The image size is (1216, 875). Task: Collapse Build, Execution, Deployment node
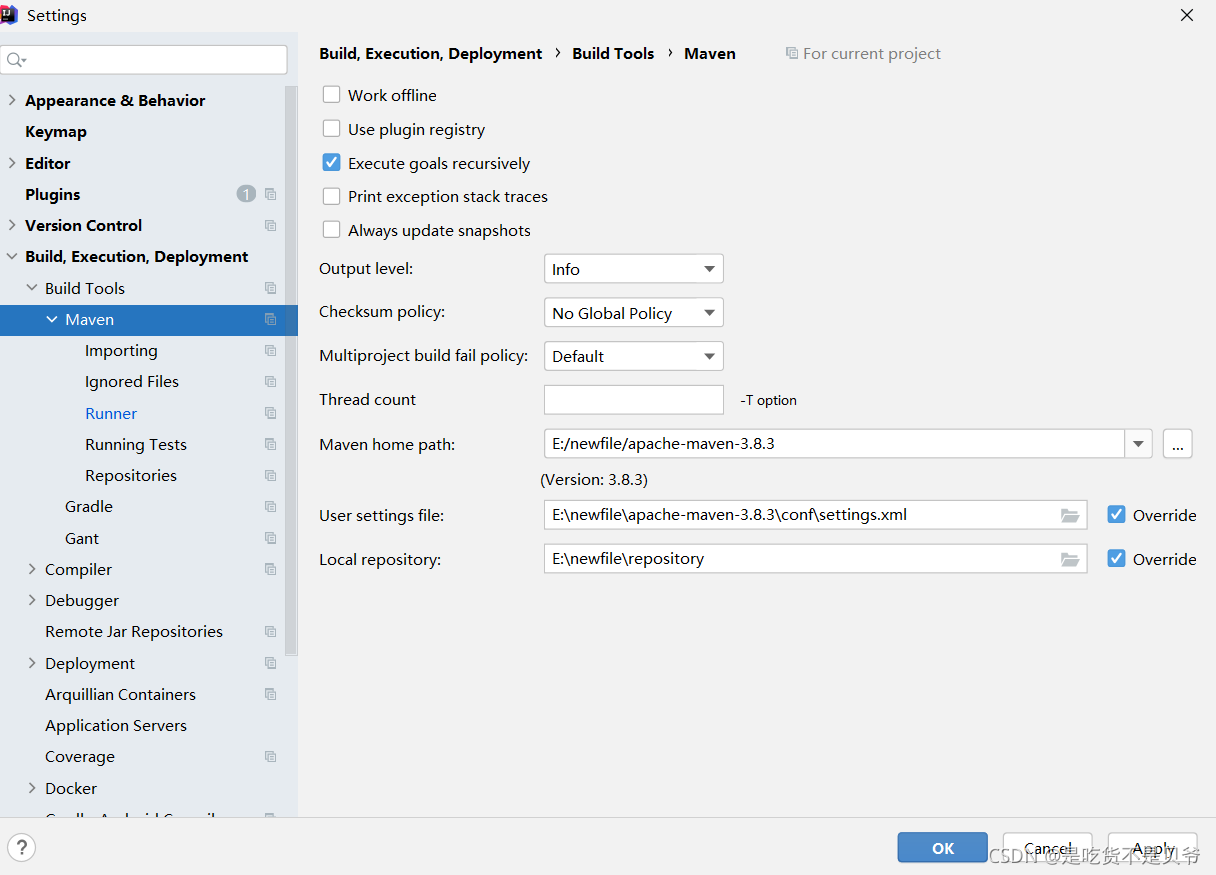(12, 256)
